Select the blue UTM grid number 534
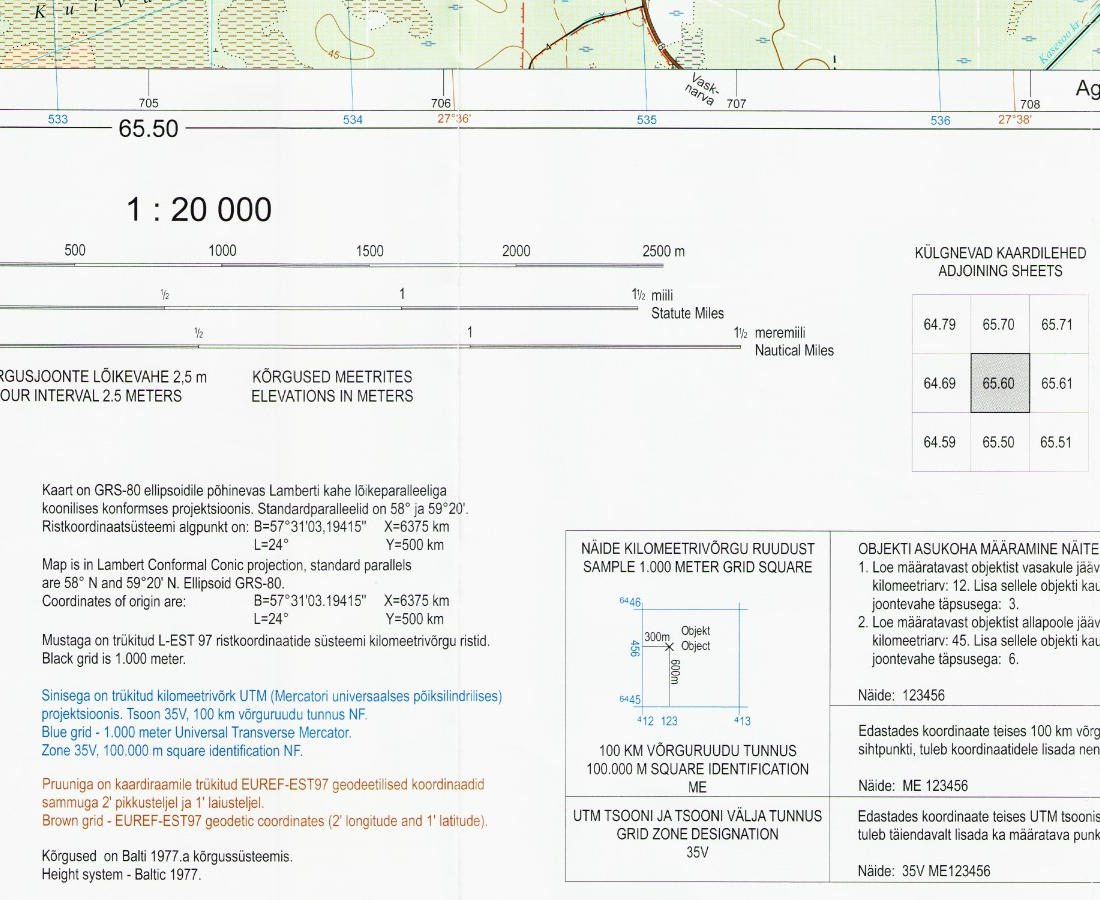The image size is (1100, 900). click(x=353, y=120)
